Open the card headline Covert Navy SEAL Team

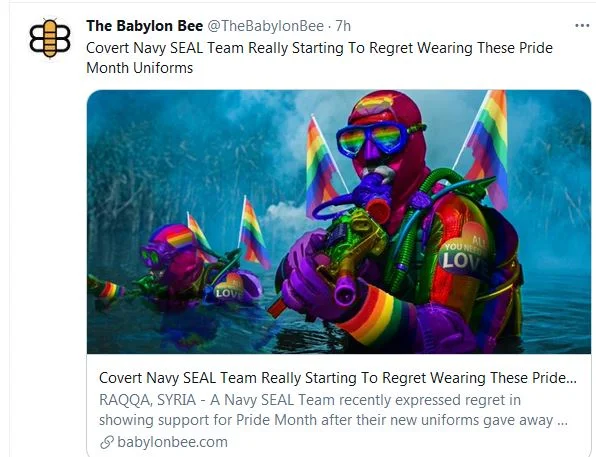pyautogui.click(x=338, y=378)
